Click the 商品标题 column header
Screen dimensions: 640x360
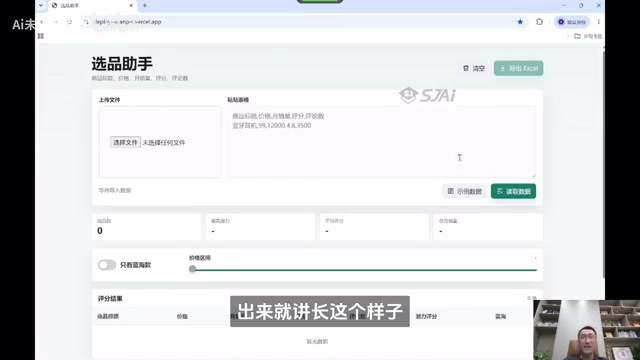pyautogui.click(x=108, y=316)
